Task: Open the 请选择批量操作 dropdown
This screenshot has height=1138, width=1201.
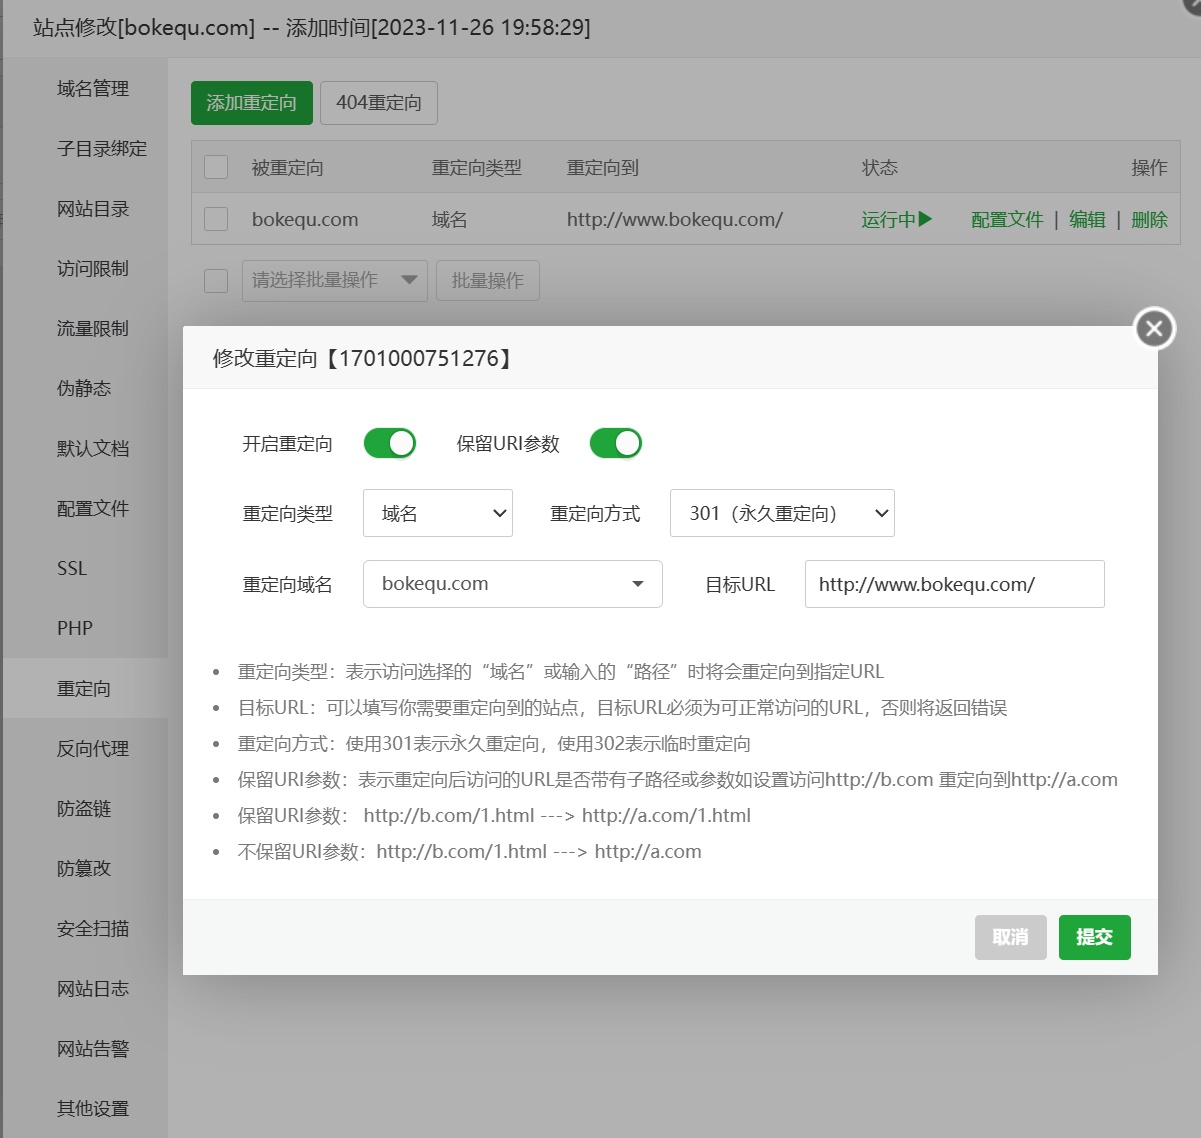Action: click(335, 281)
